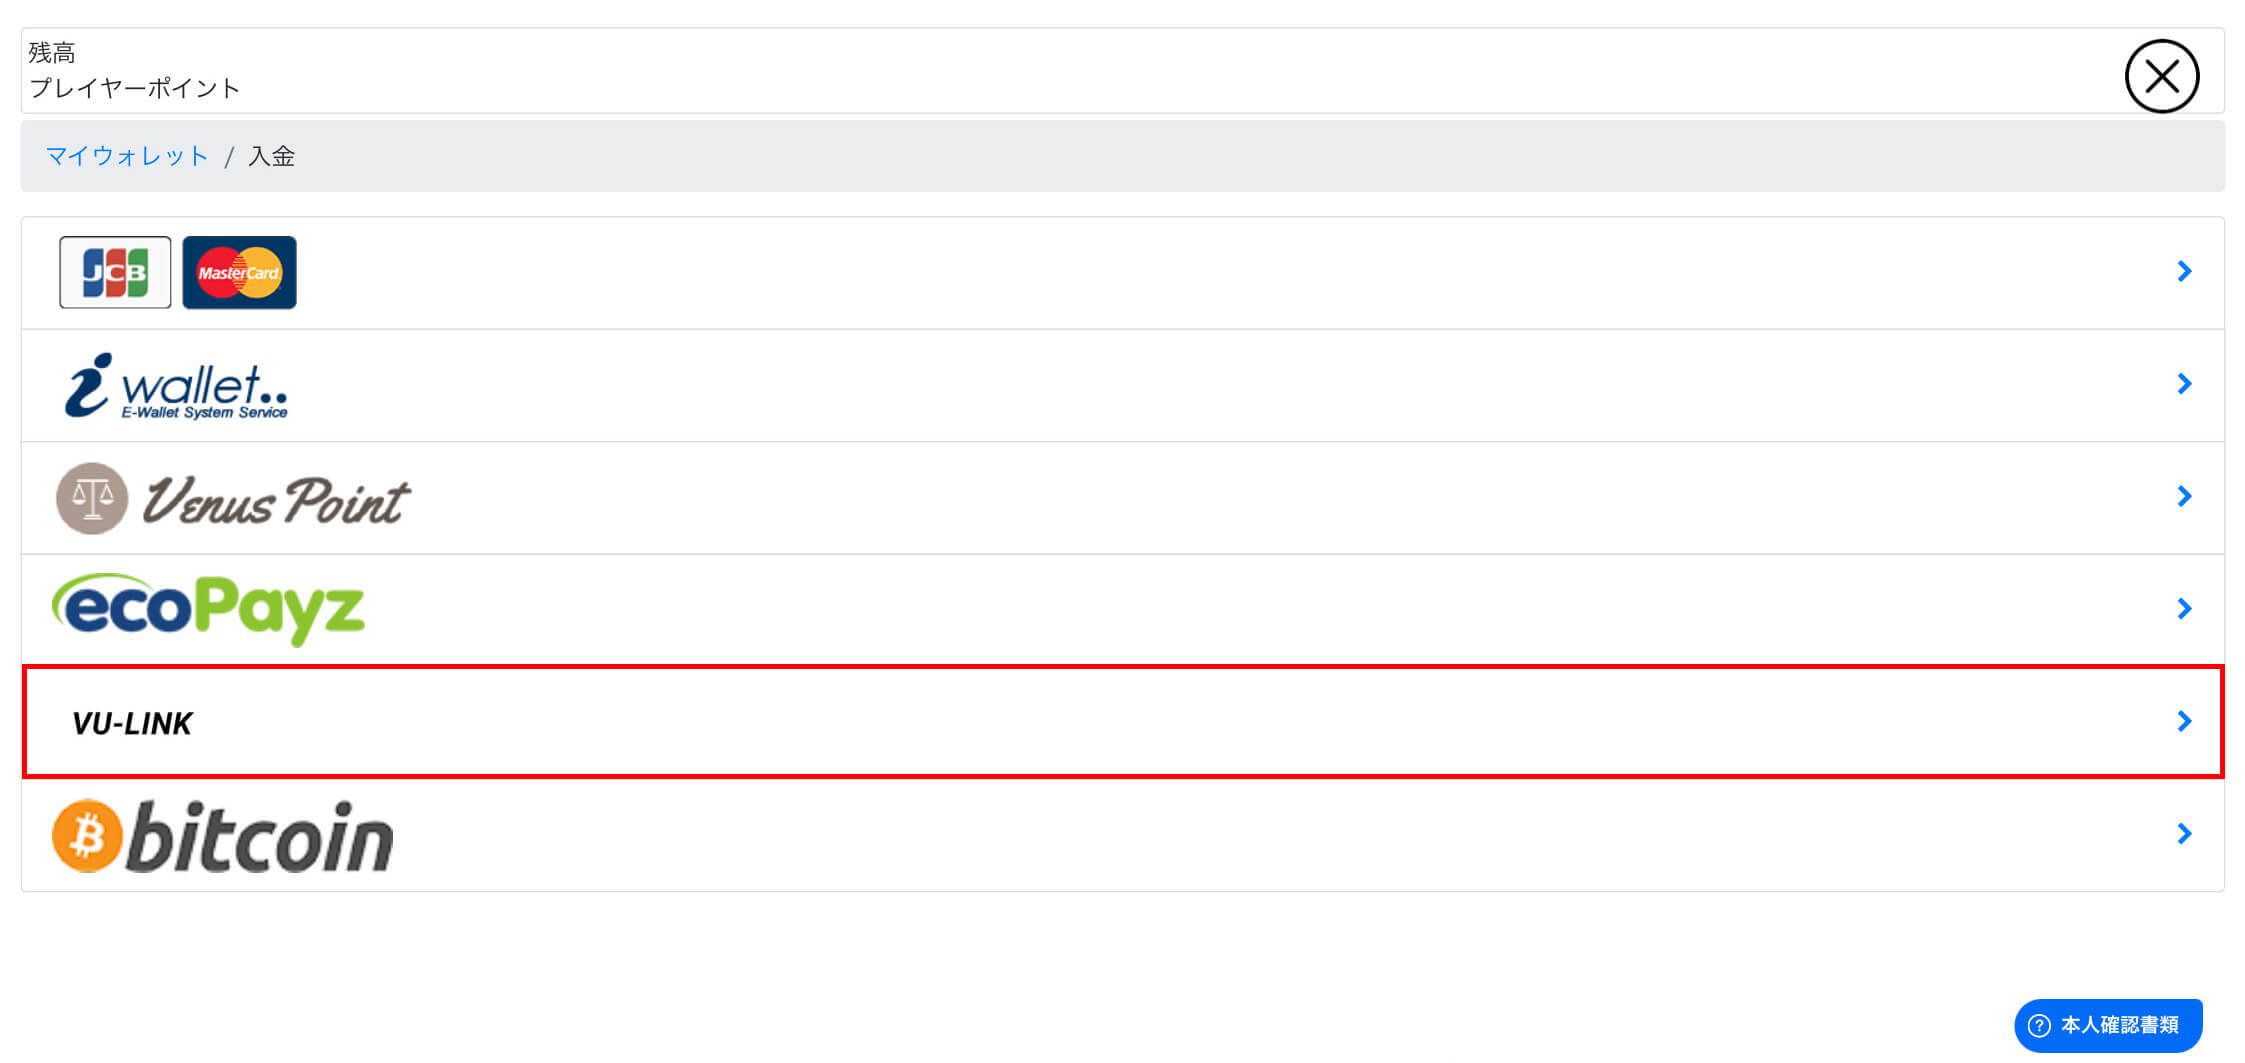Click the プレイヤーポイント label
The height and width of the screenshot is (1063, 2245).
[x=135, y=88]
